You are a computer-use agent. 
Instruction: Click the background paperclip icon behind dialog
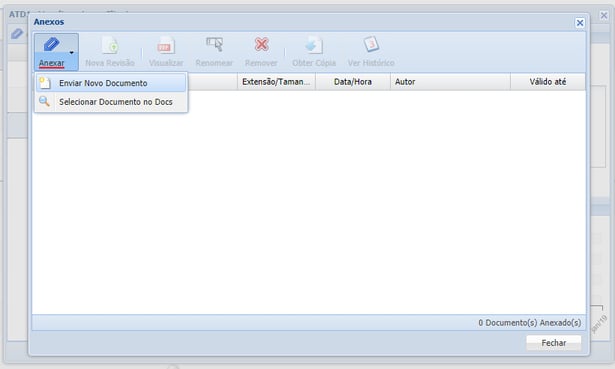(17, 34)
